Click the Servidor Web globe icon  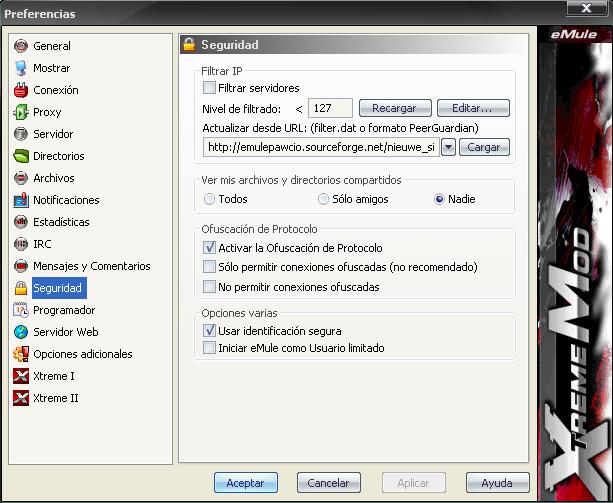click(21, 332)
